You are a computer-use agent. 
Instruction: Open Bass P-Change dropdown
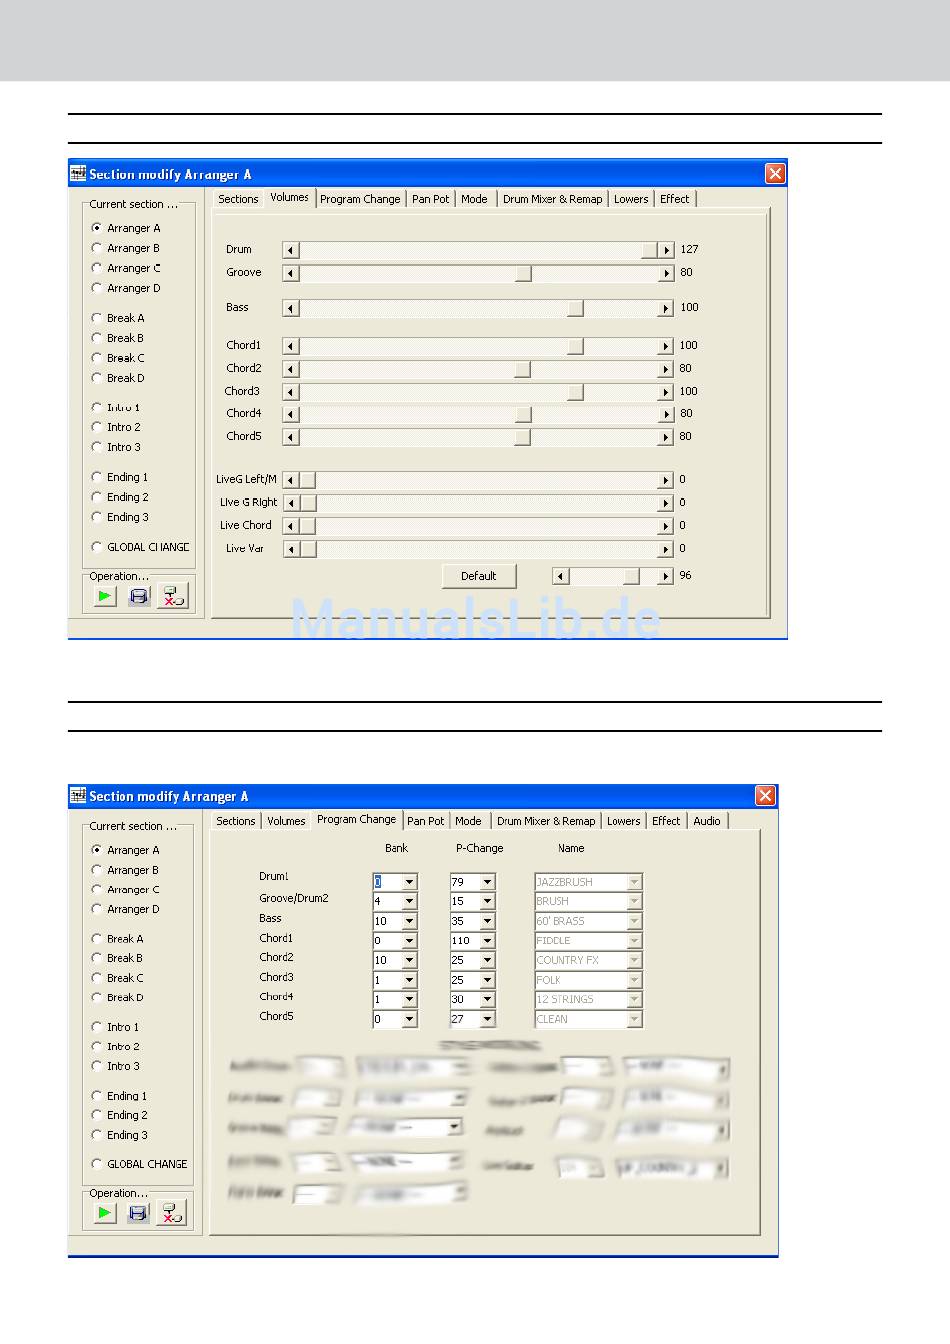tap(487, 921)
